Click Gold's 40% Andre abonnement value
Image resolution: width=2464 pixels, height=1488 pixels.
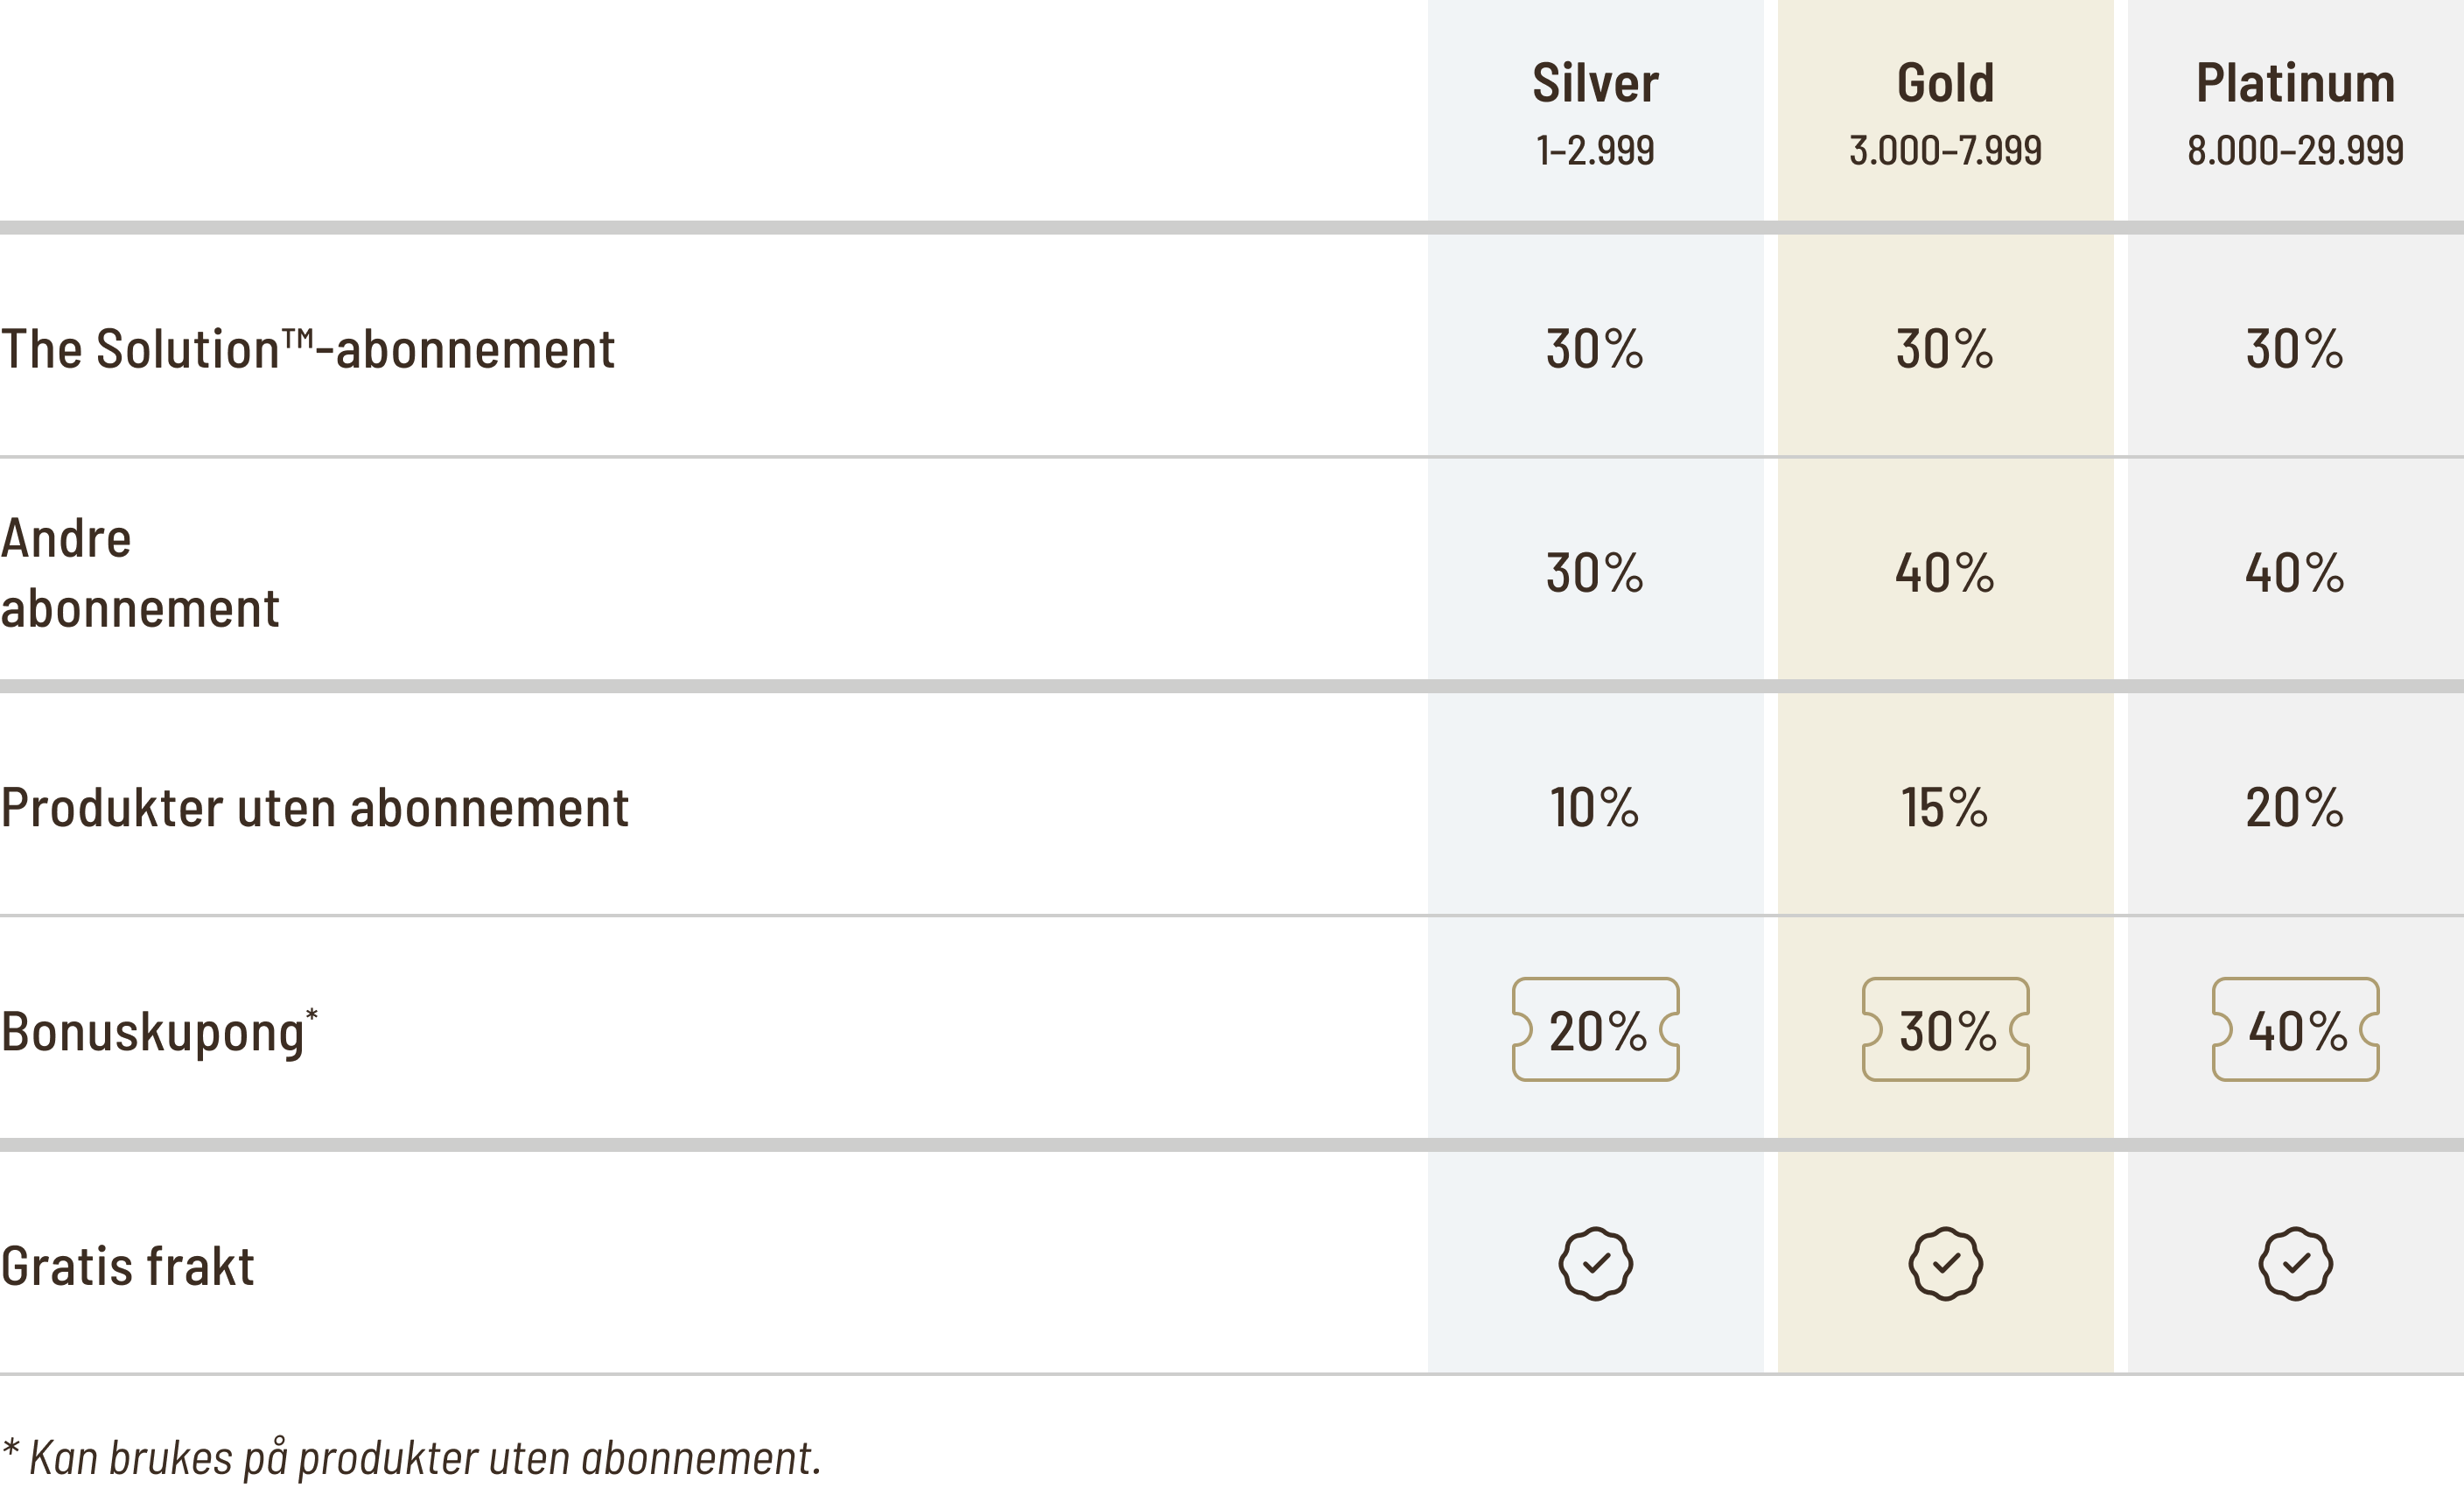tap(1945, 573)
